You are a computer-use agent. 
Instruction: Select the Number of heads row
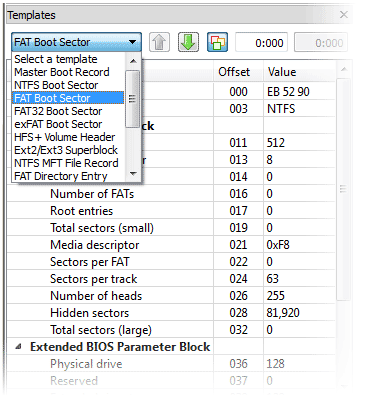[x=171, y=296]
